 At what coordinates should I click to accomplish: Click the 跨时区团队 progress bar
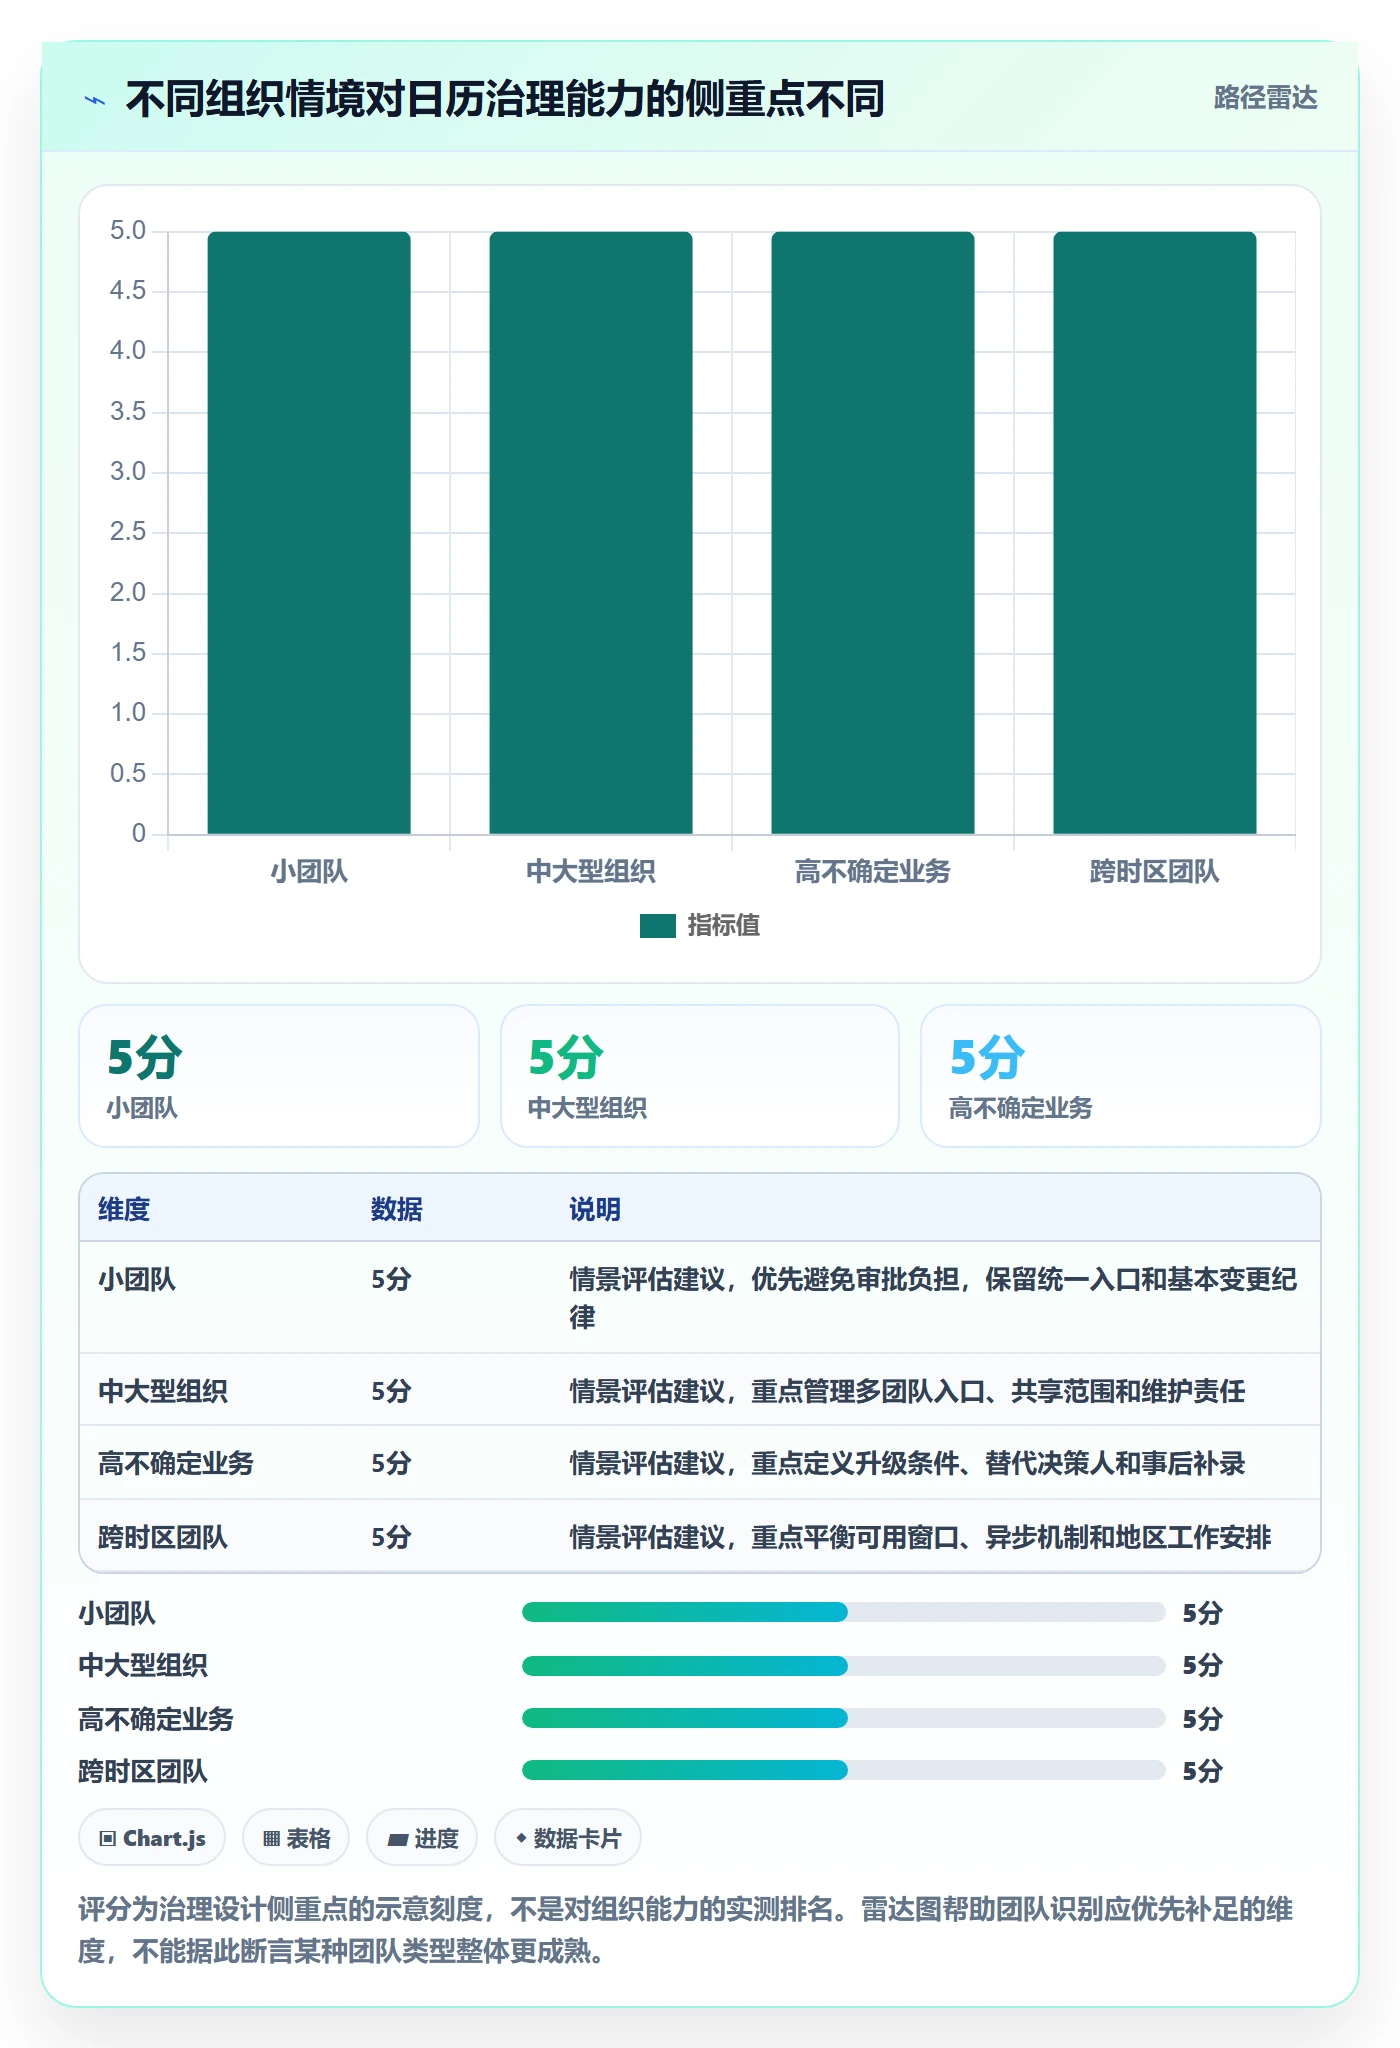(843, 1770)
